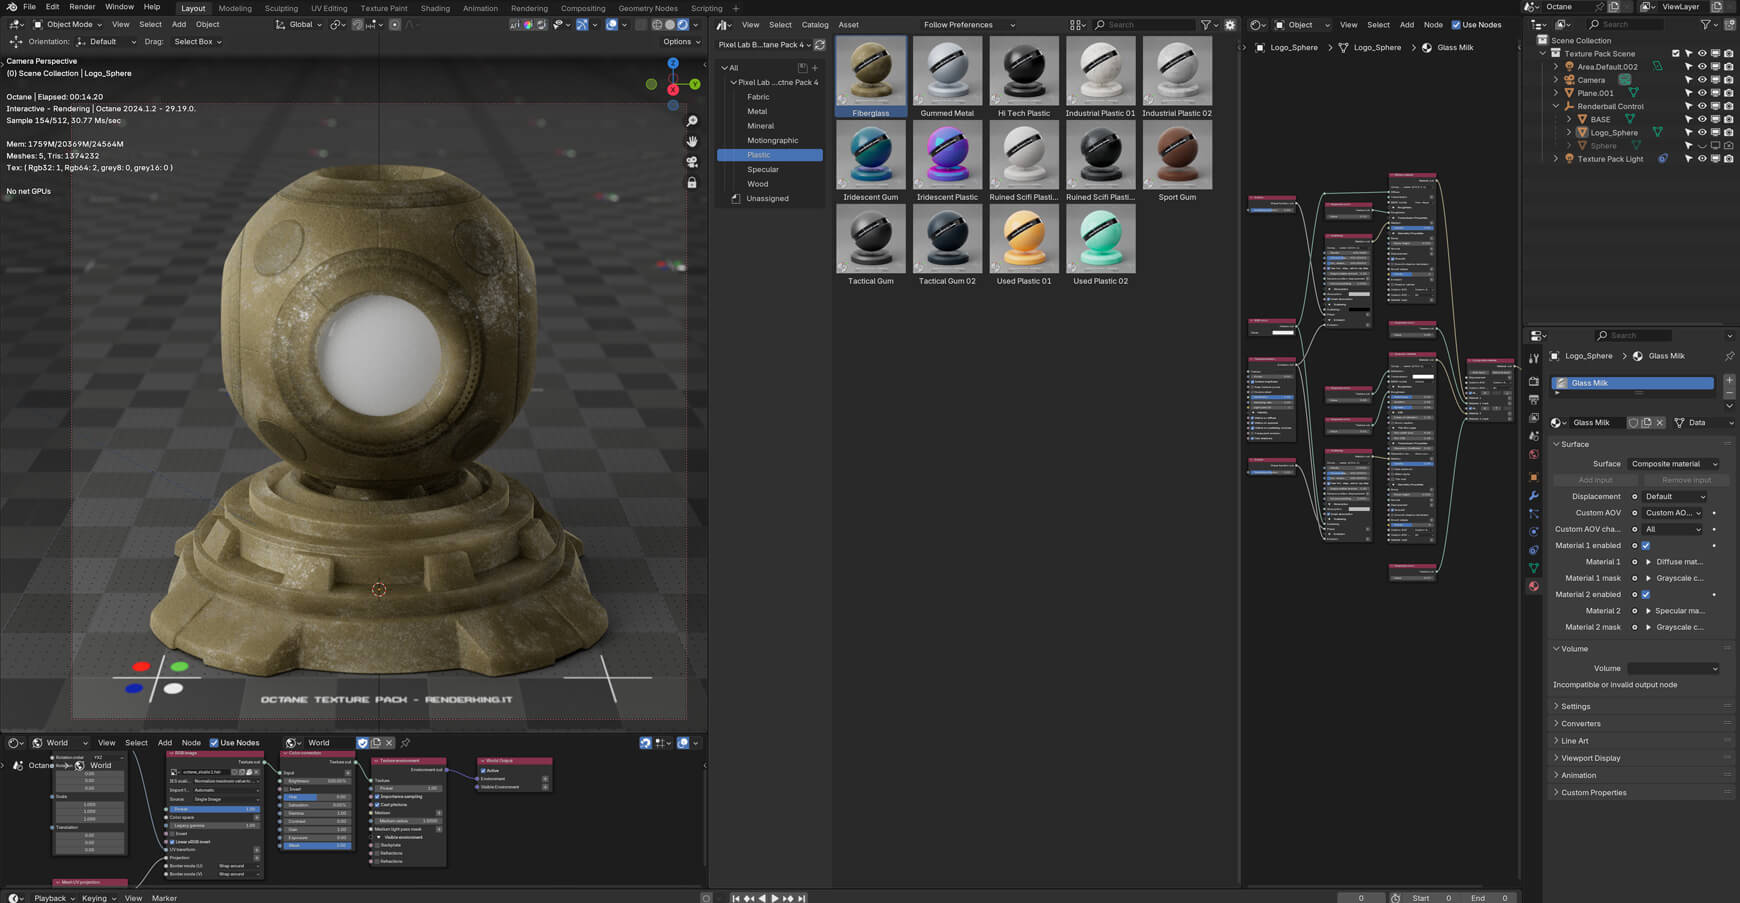Click the pin icon in properties header
The image size is (1740, 903).
[1729, 356]
